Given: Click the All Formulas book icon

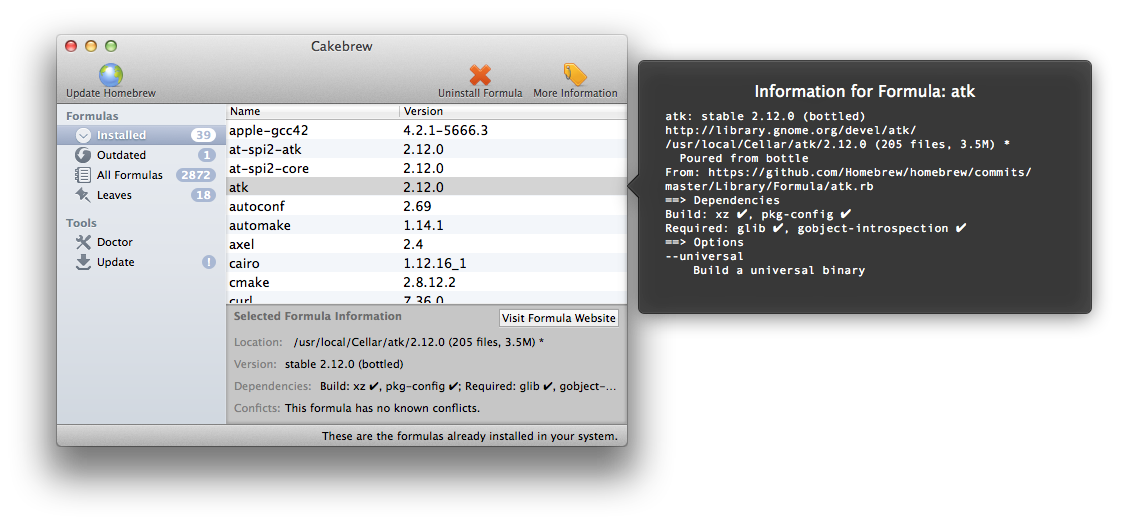Looking at the screenshot, I should (x=84, y=175).
